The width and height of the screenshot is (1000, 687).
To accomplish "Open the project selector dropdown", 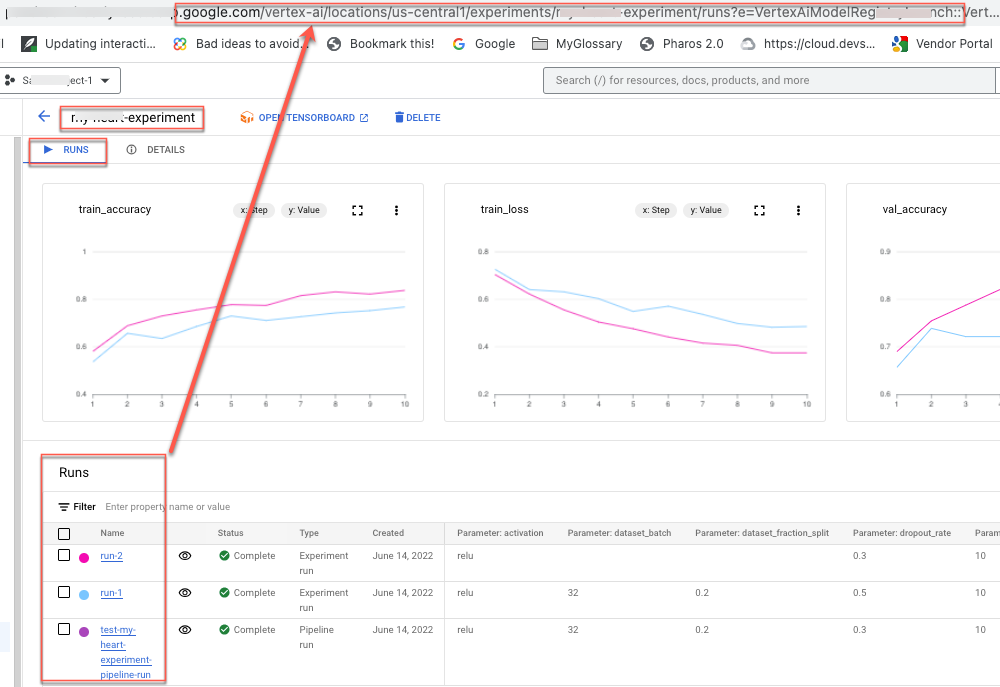I will [x=60, y=81].
